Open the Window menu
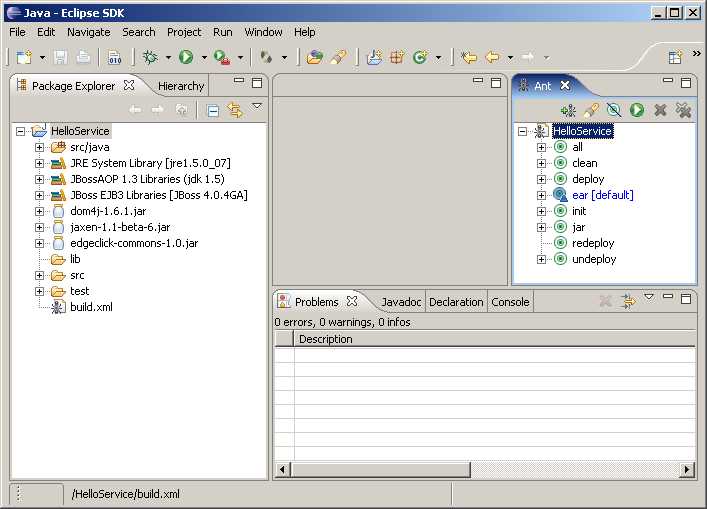 [263, 32]
